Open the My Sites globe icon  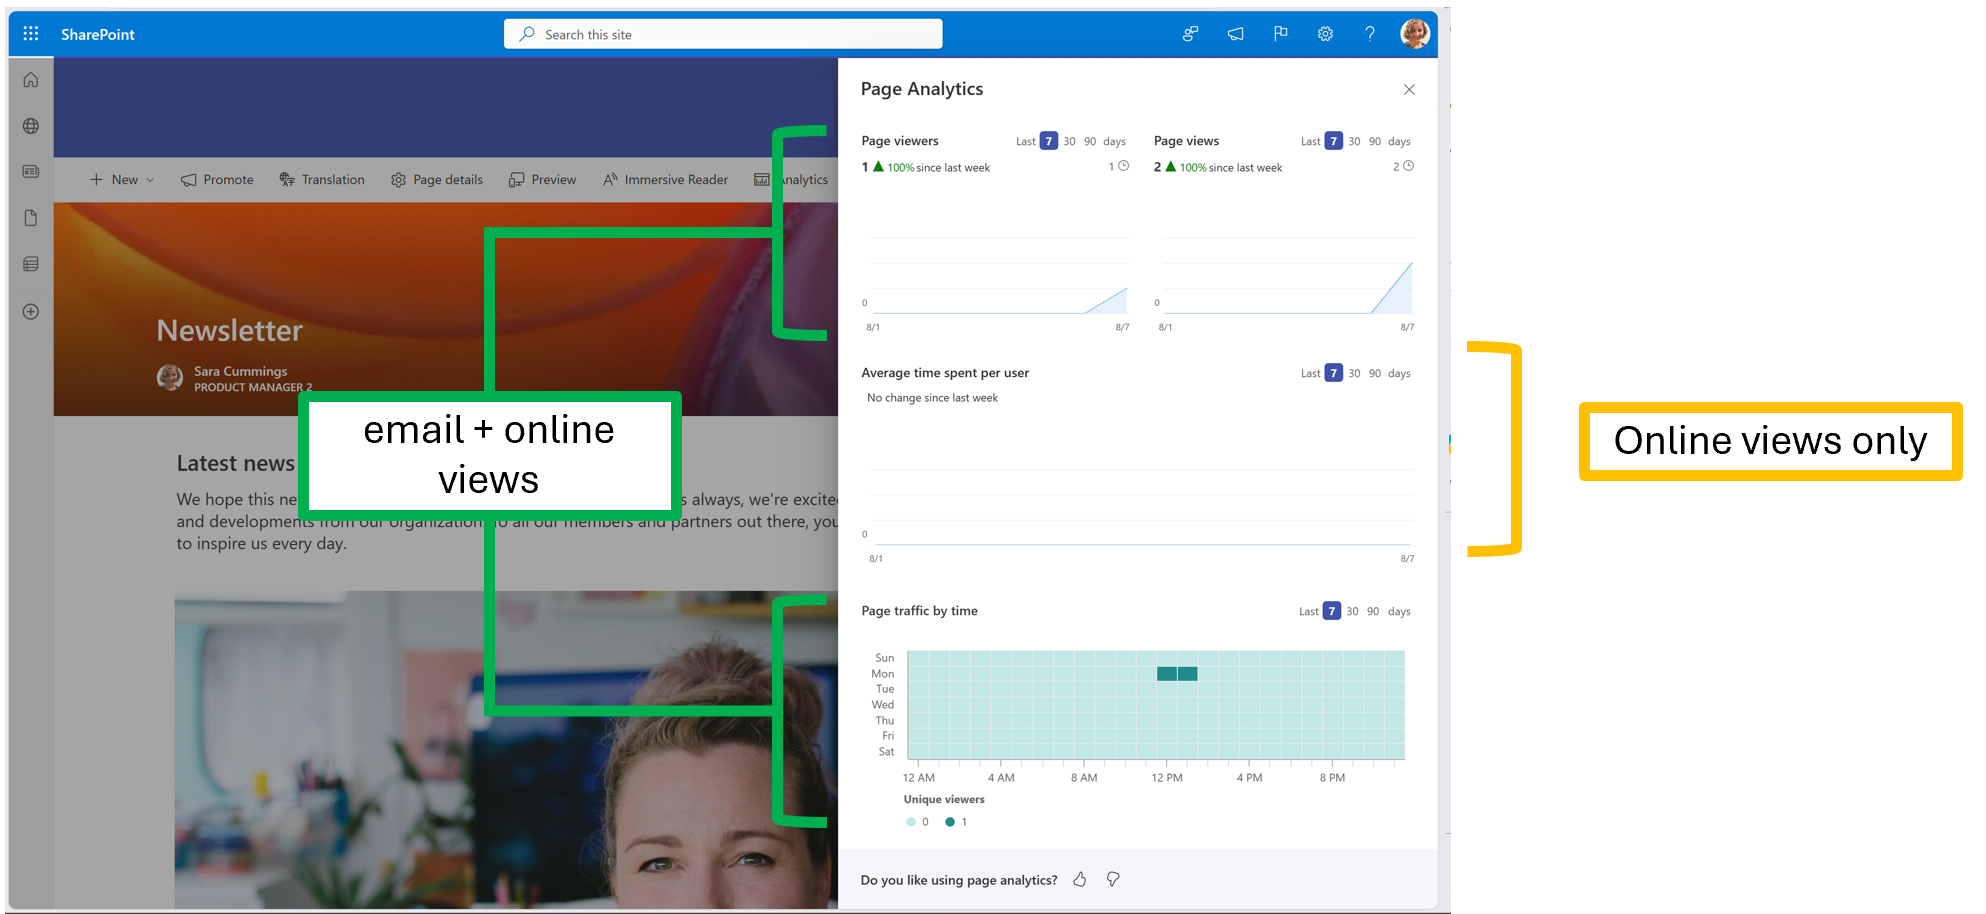coord(30,127)
